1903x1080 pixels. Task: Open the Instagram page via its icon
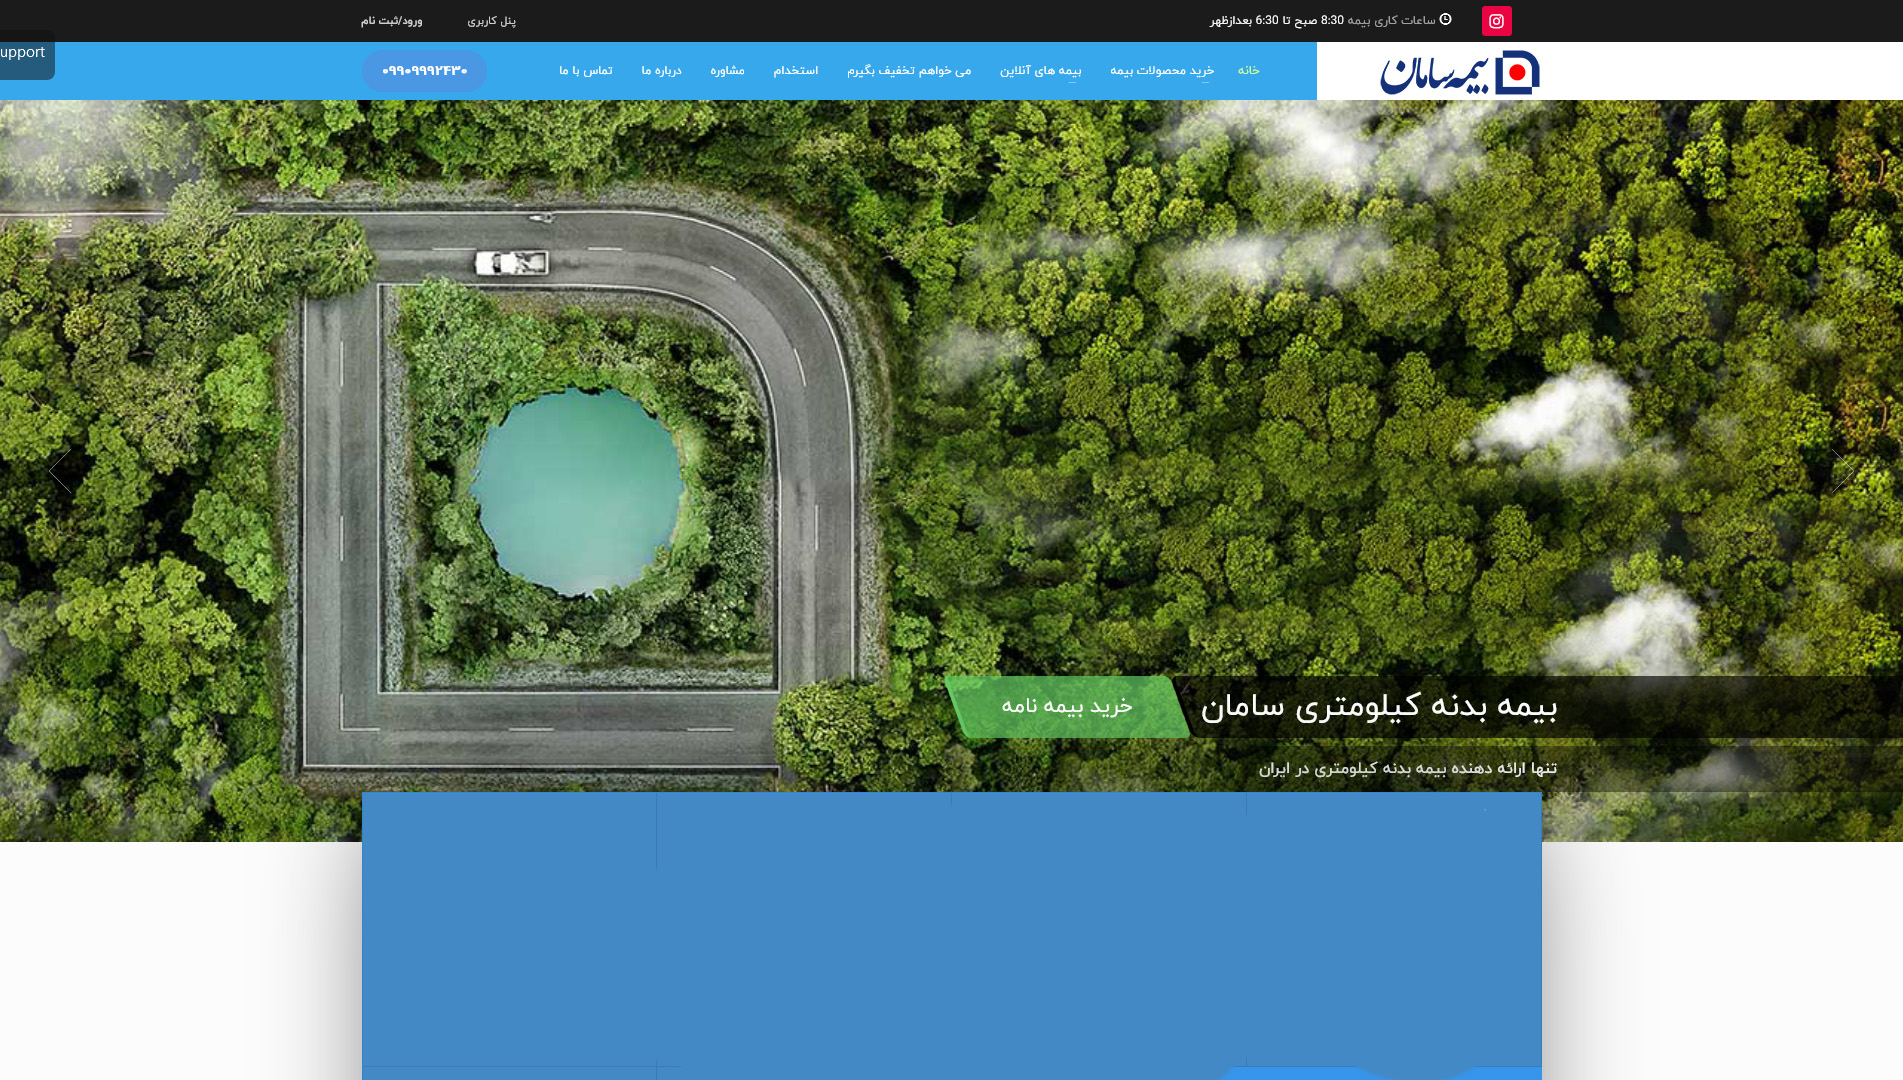pyautogui.click(x=1496, y=19)
